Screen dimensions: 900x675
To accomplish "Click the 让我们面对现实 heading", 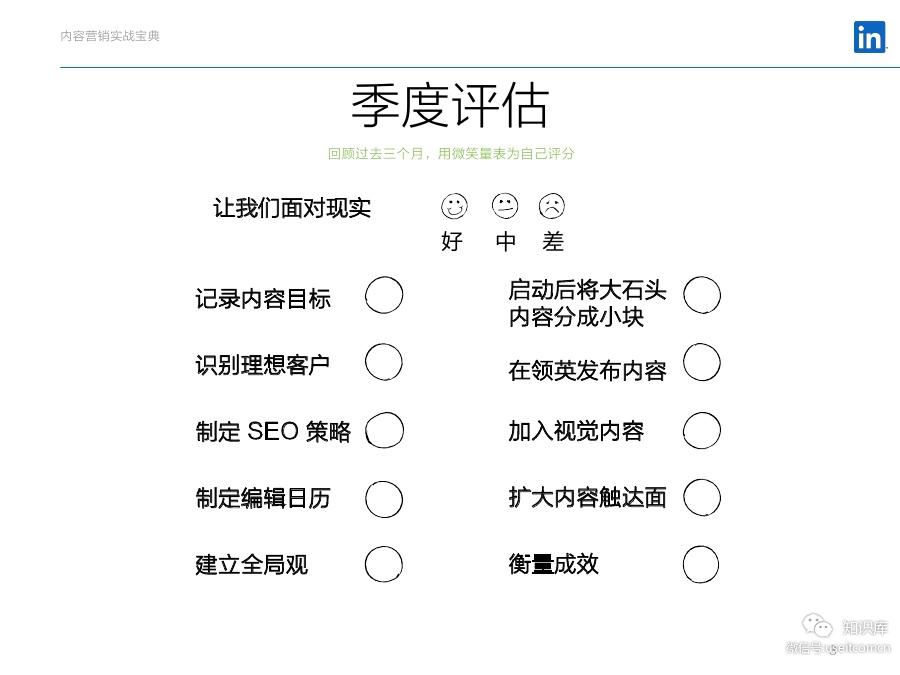I will [292, 208].
